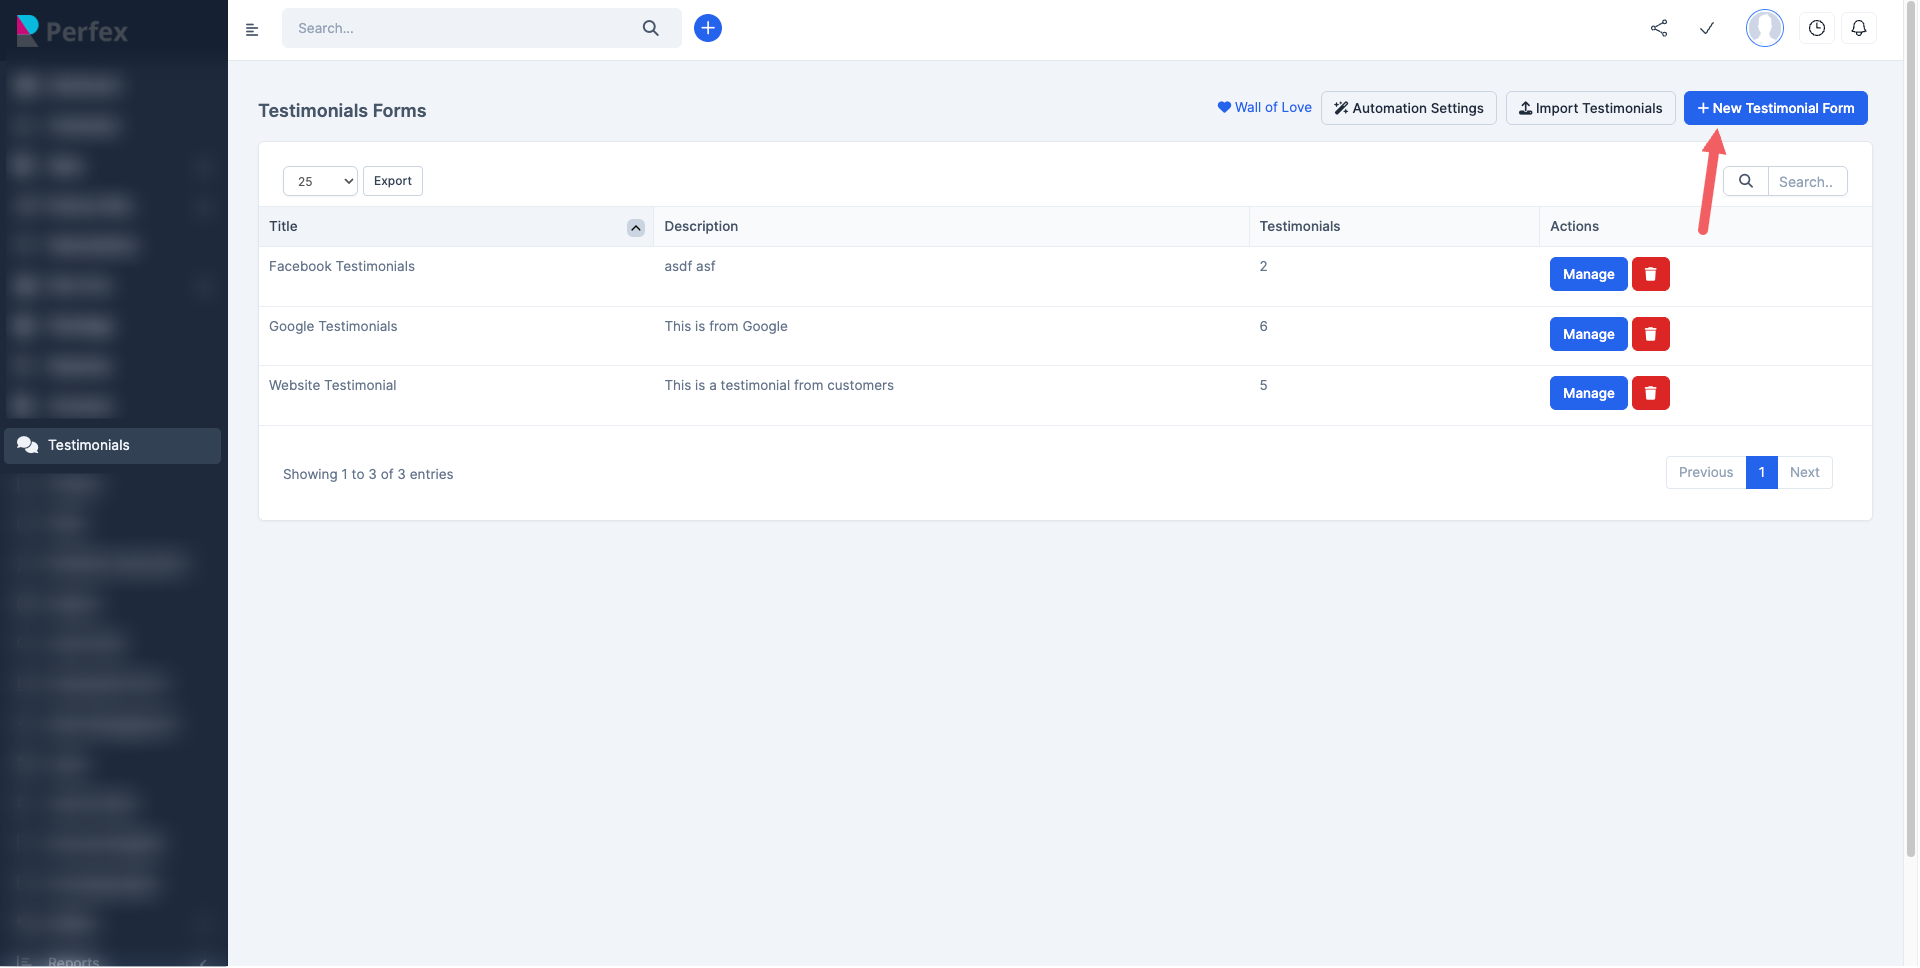Screen dimensions: 1920x968
Task: Open the 25 entries-per-page dropdown
Action: [320, 181]
